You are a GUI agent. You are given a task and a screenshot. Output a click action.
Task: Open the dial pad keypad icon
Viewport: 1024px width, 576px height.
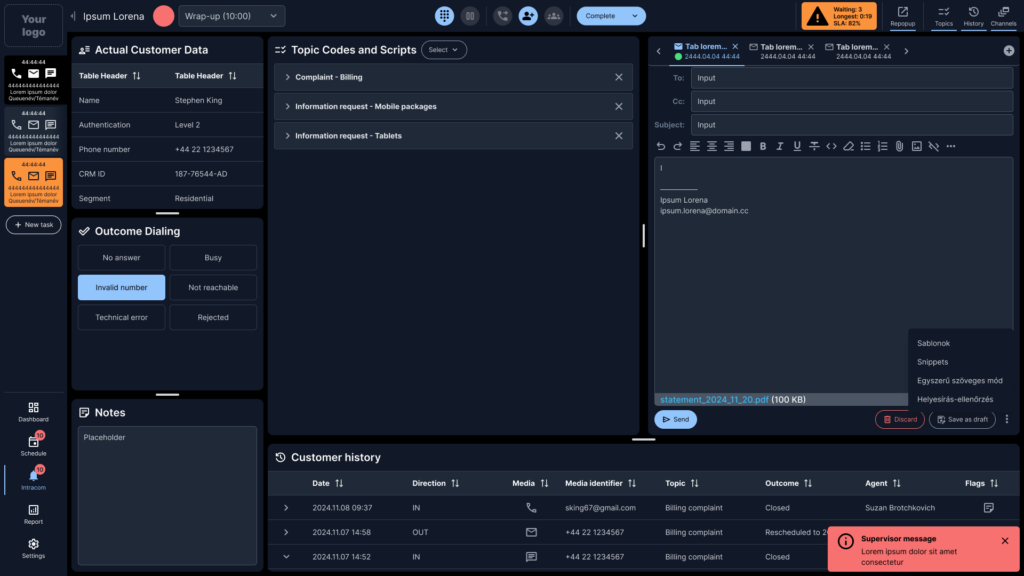[x=444, y=16]
